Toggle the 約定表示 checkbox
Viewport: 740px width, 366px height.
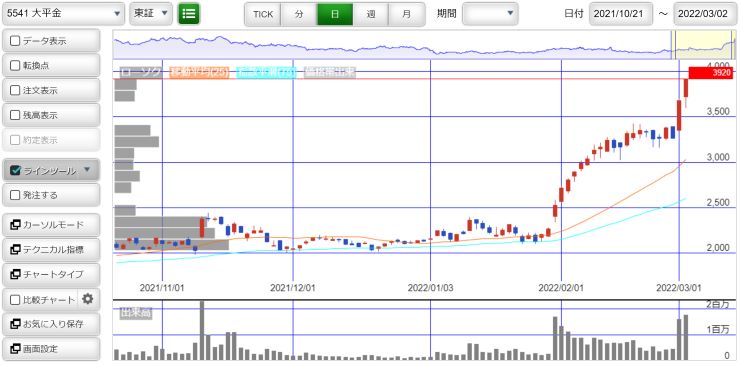[x=15, y=140]
